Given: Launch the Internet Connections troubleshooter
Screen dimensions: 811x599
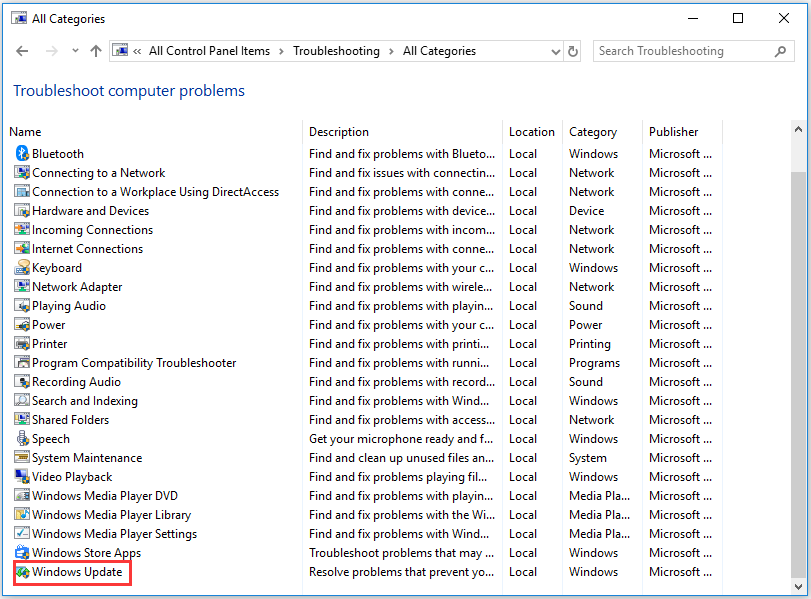Looking at the screenshot, I should pyautogui.click(x=87, y=248).
